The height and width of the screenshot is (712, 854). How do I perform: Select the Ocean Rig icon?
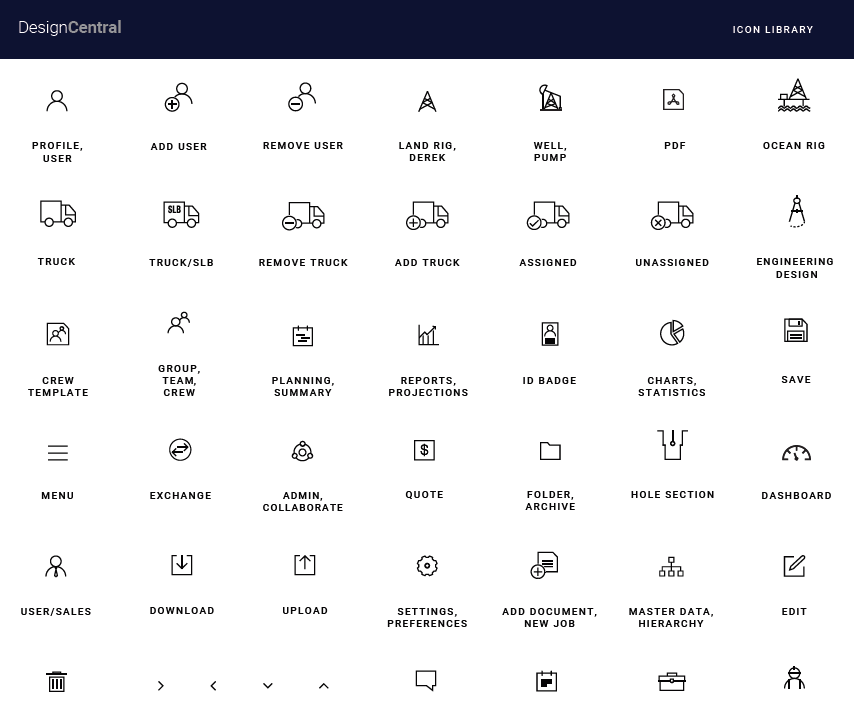794,95
